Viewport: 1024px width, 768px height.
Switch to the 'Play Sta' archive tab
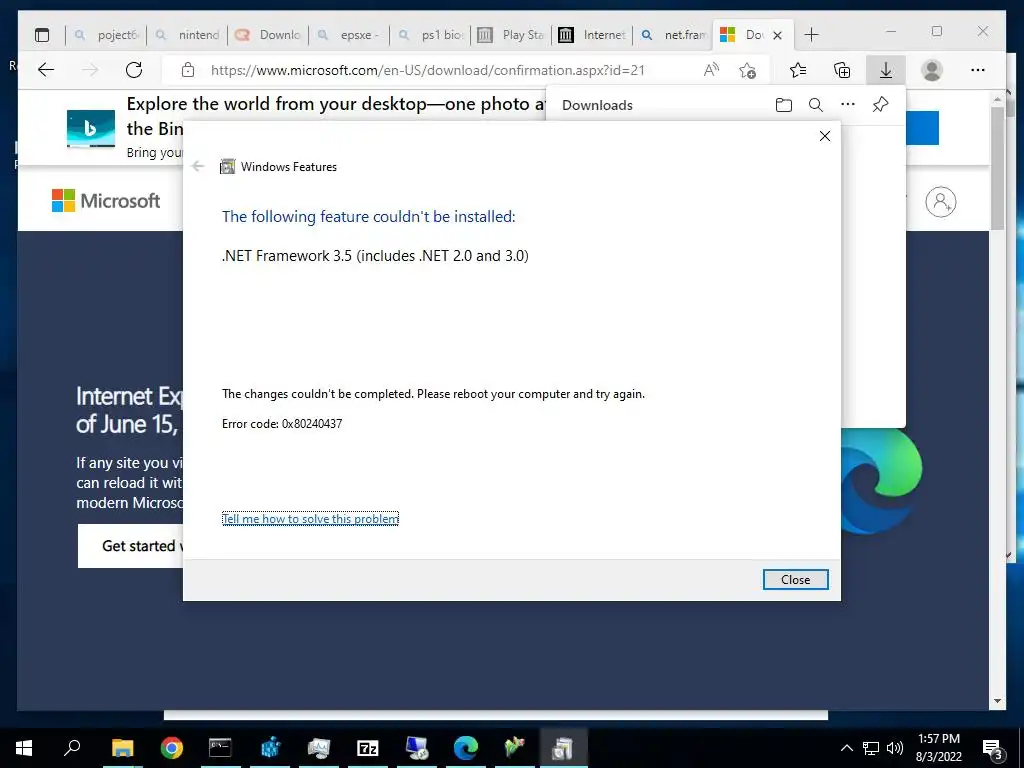click(x=512, y=35)
